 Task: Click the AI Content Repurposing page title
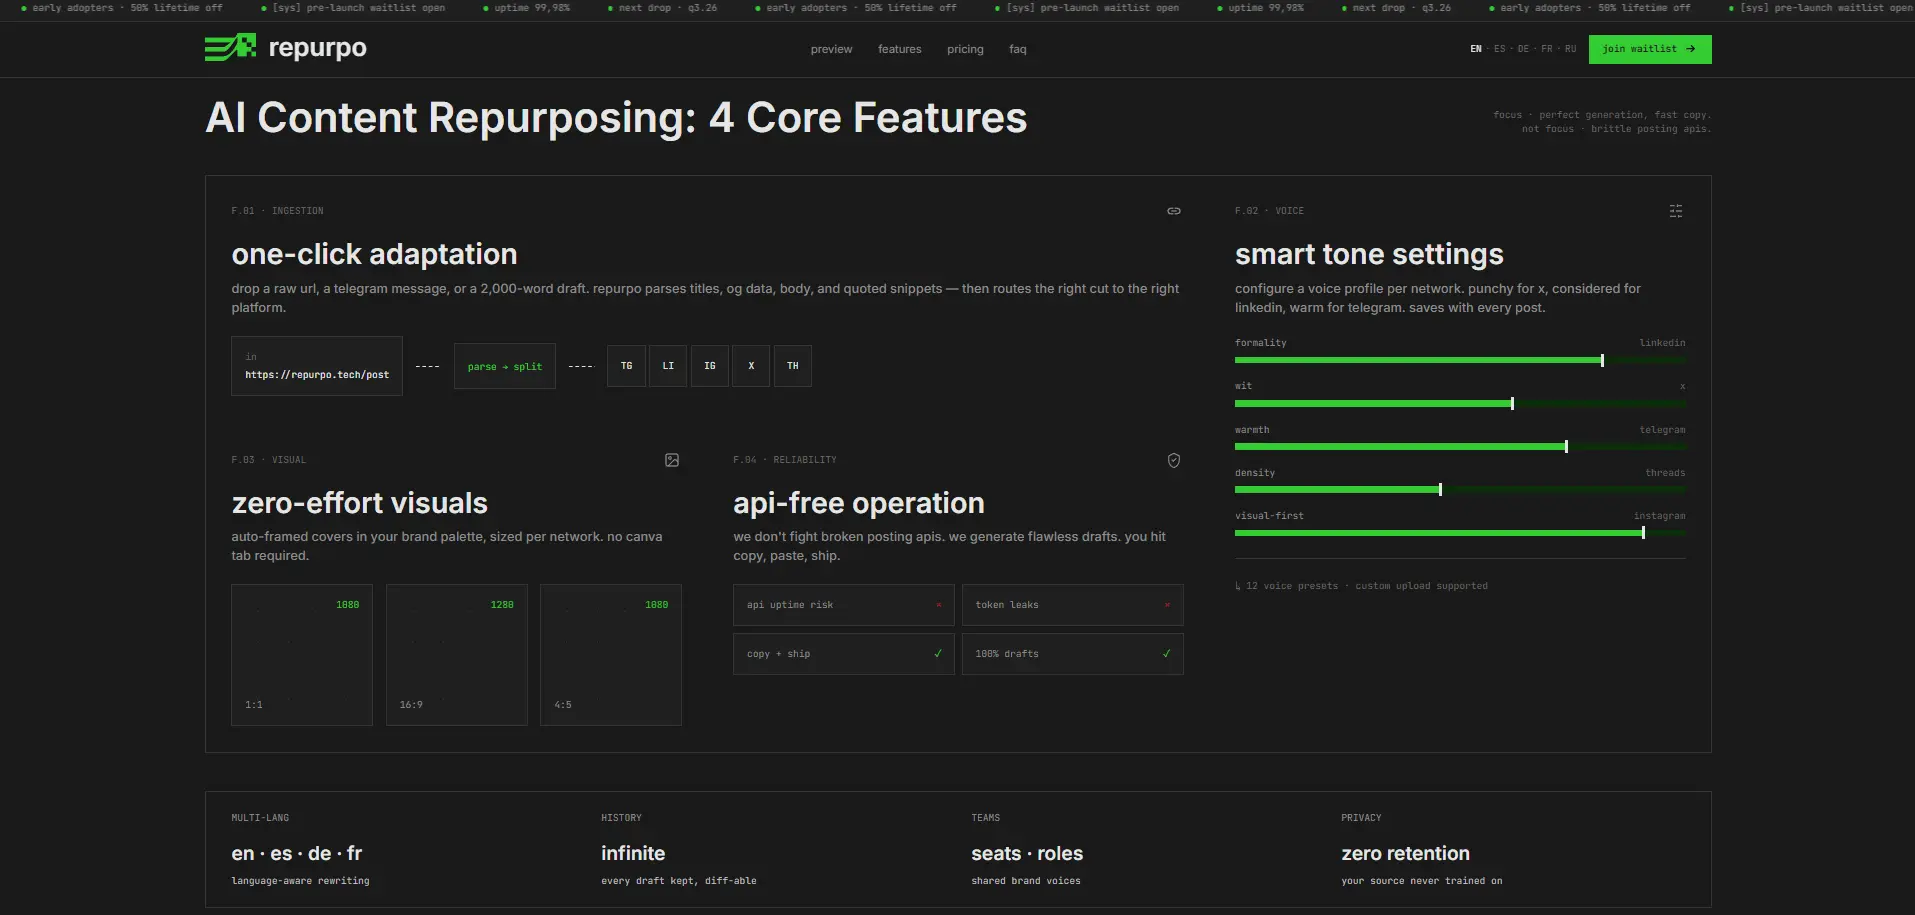pos(616,118)
